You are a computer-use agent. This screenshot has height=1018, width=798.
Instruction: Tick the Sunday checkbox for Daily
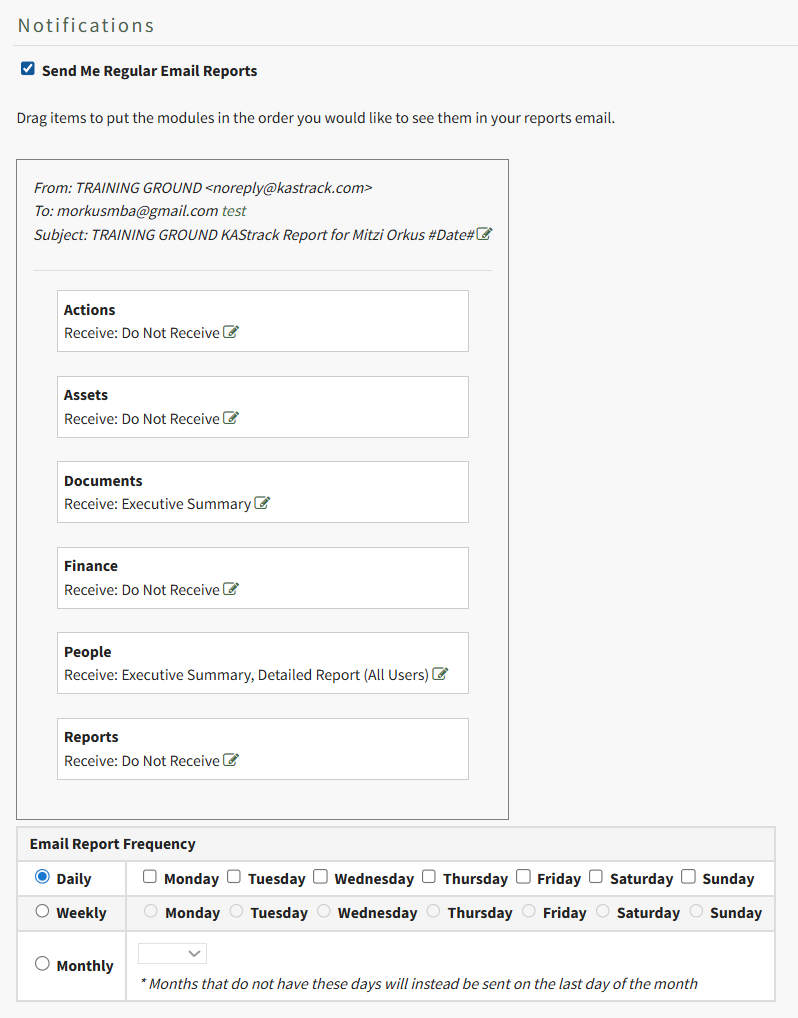[688, 877]
